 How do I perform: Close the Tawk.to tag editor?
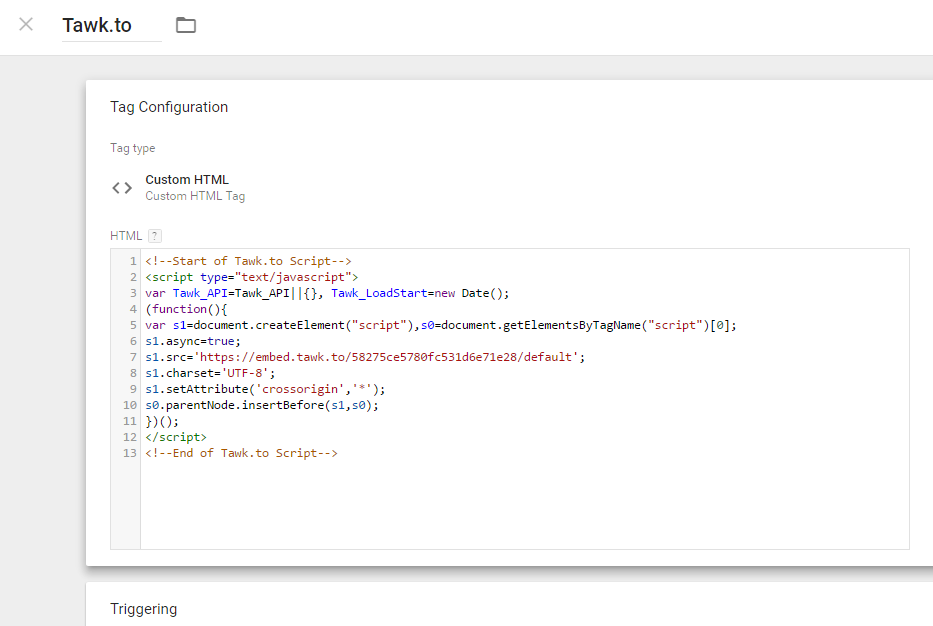pos(26,24)
